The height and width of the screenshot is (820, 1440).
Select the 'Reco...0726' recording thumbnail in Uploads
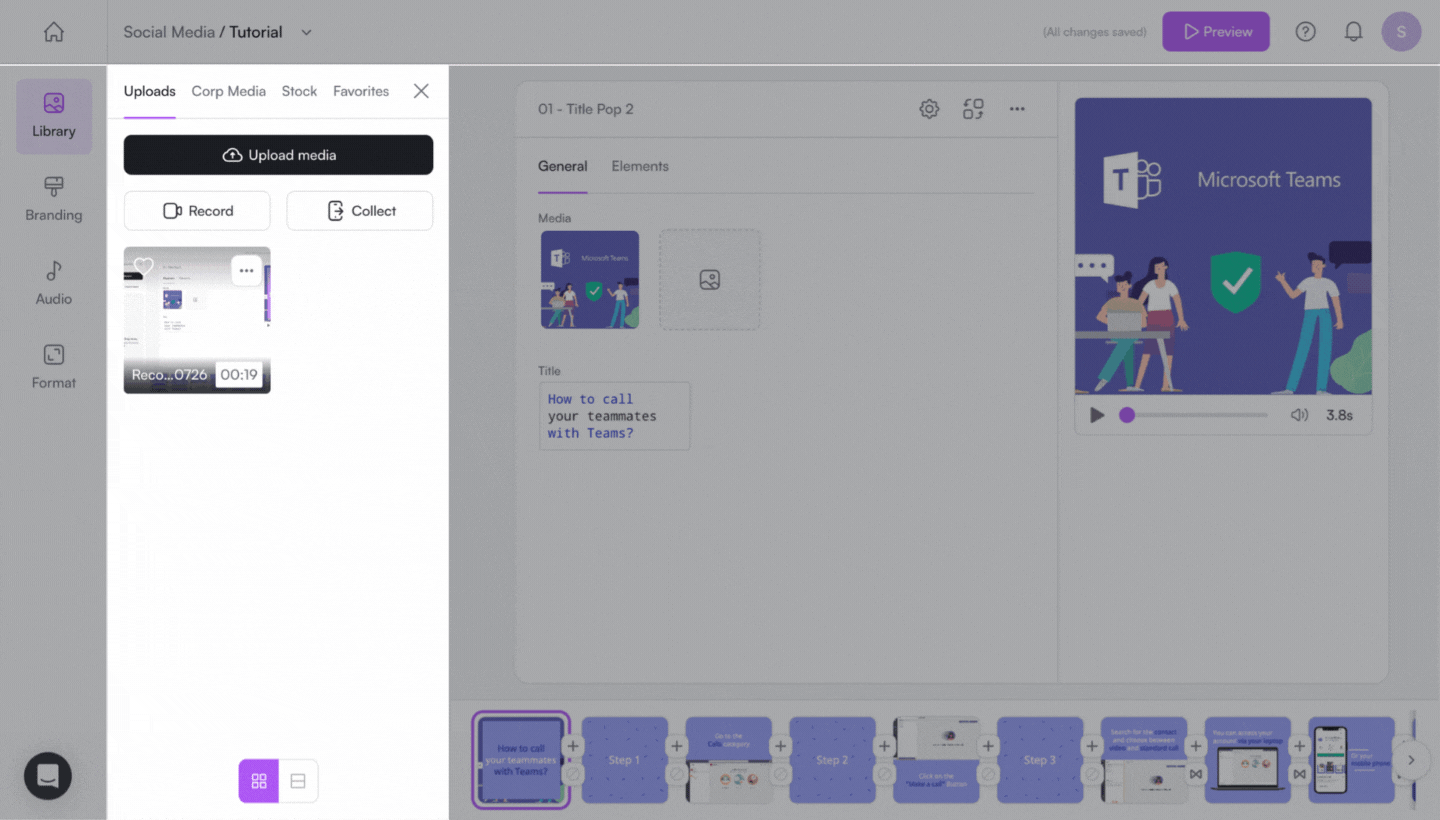tap(197, 320)
